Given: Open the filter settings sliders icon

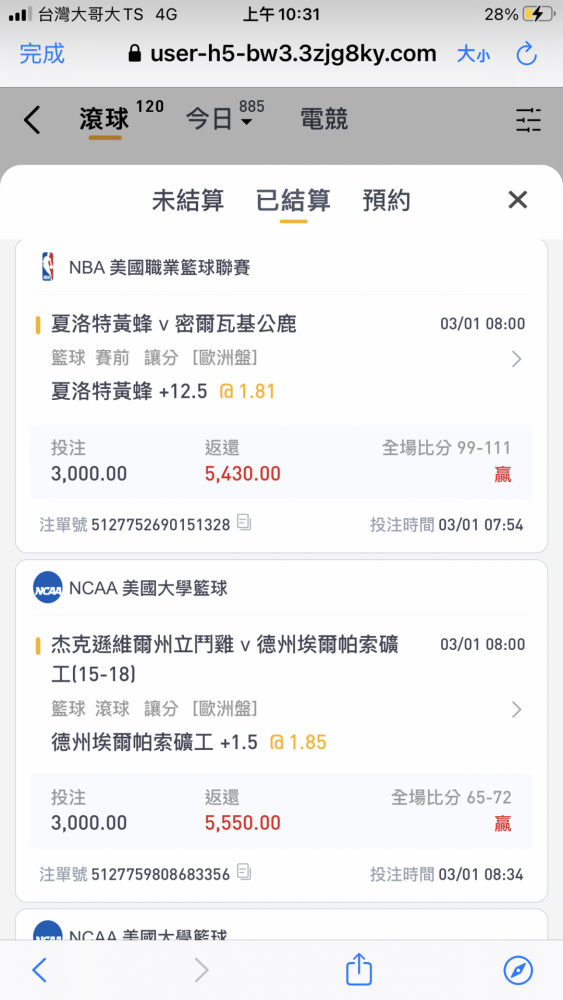Looking at the screenshot, I should coord(528,120).
